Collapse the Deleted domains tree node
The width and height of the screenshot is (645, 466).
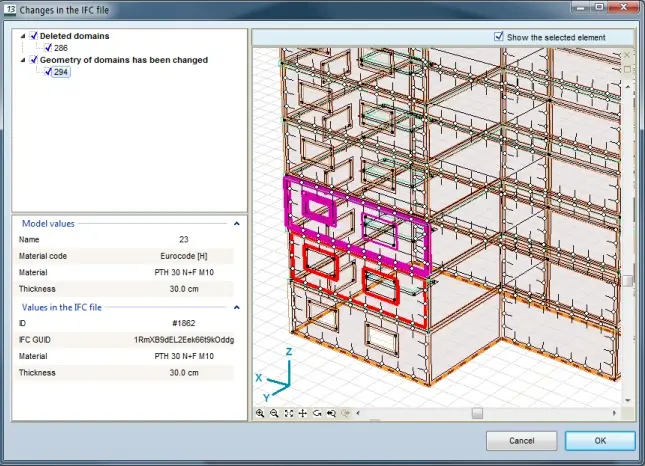tap(22, 36)
